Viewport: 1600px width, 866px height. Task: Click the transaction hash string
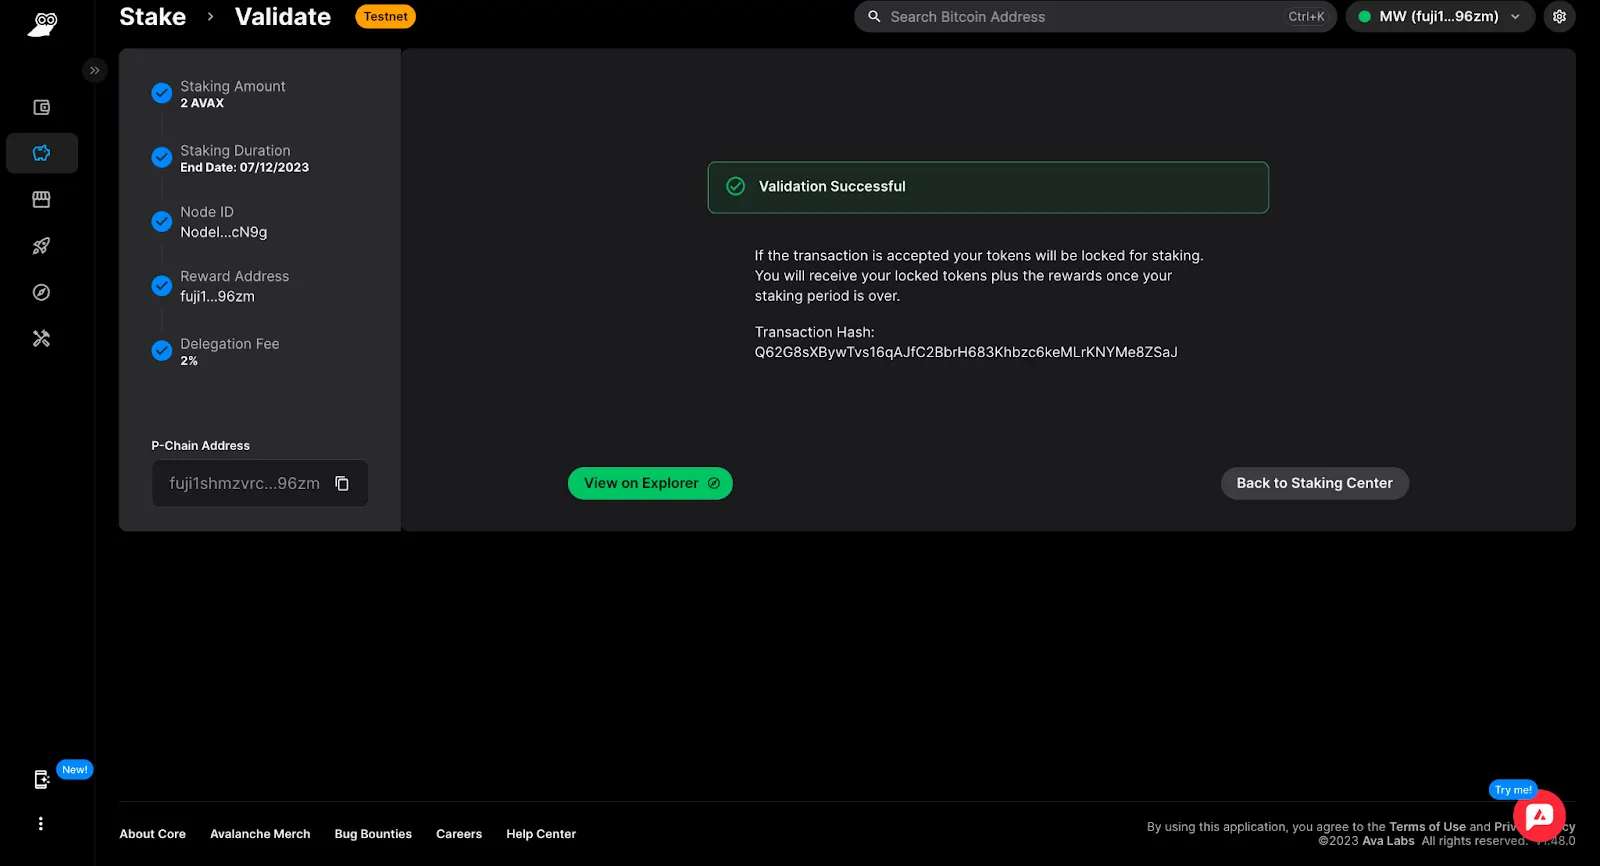(x=966, y=352)
